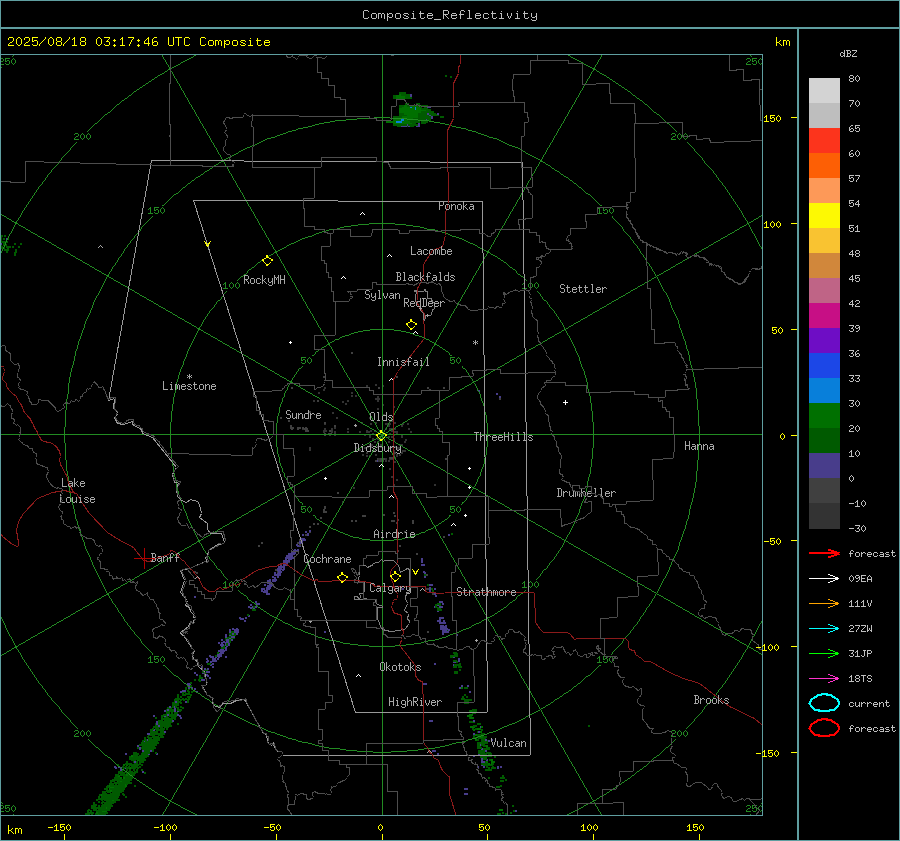The width and height of the screenshot is (900, 841).
Task: Click the Lake Louise label
Action: (77, 491)
